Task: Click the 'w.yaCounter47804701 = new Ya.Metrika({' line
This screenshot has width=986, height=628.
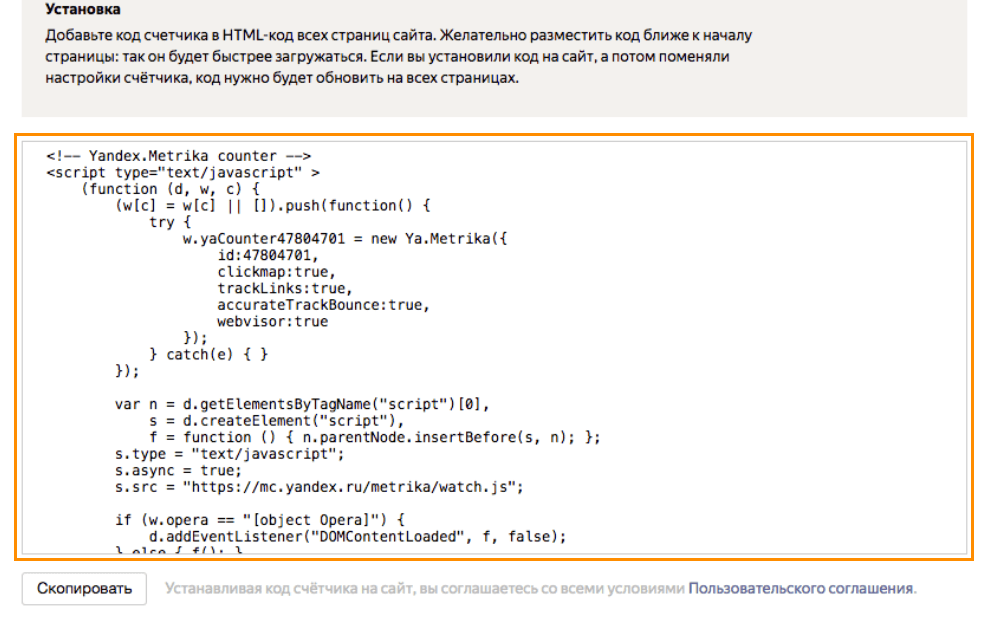Action: pyautogui.click(x=345, y=239)
